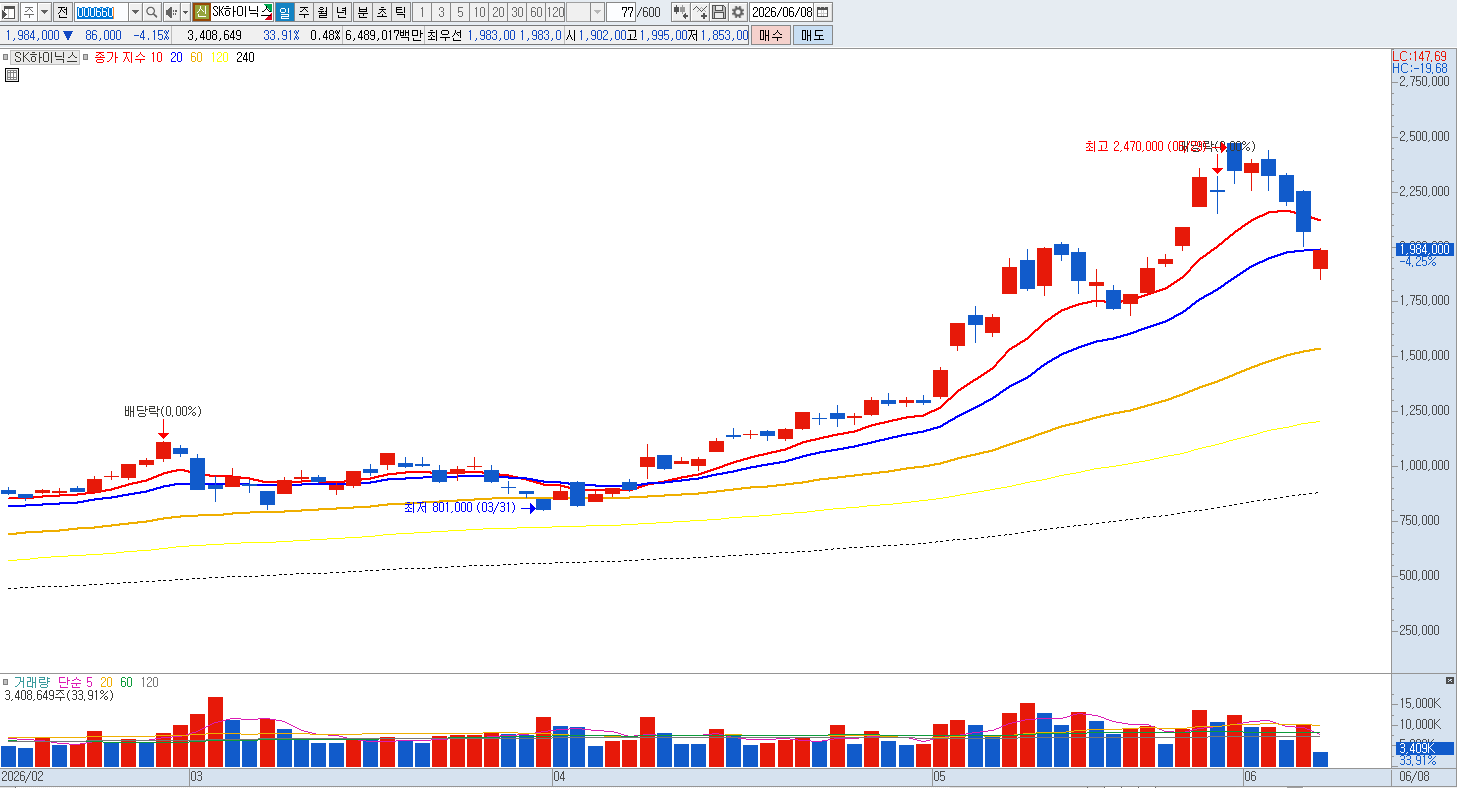Choose the 120 interval button
Viewport: 1457px width, 788px height.
[555, 12]
